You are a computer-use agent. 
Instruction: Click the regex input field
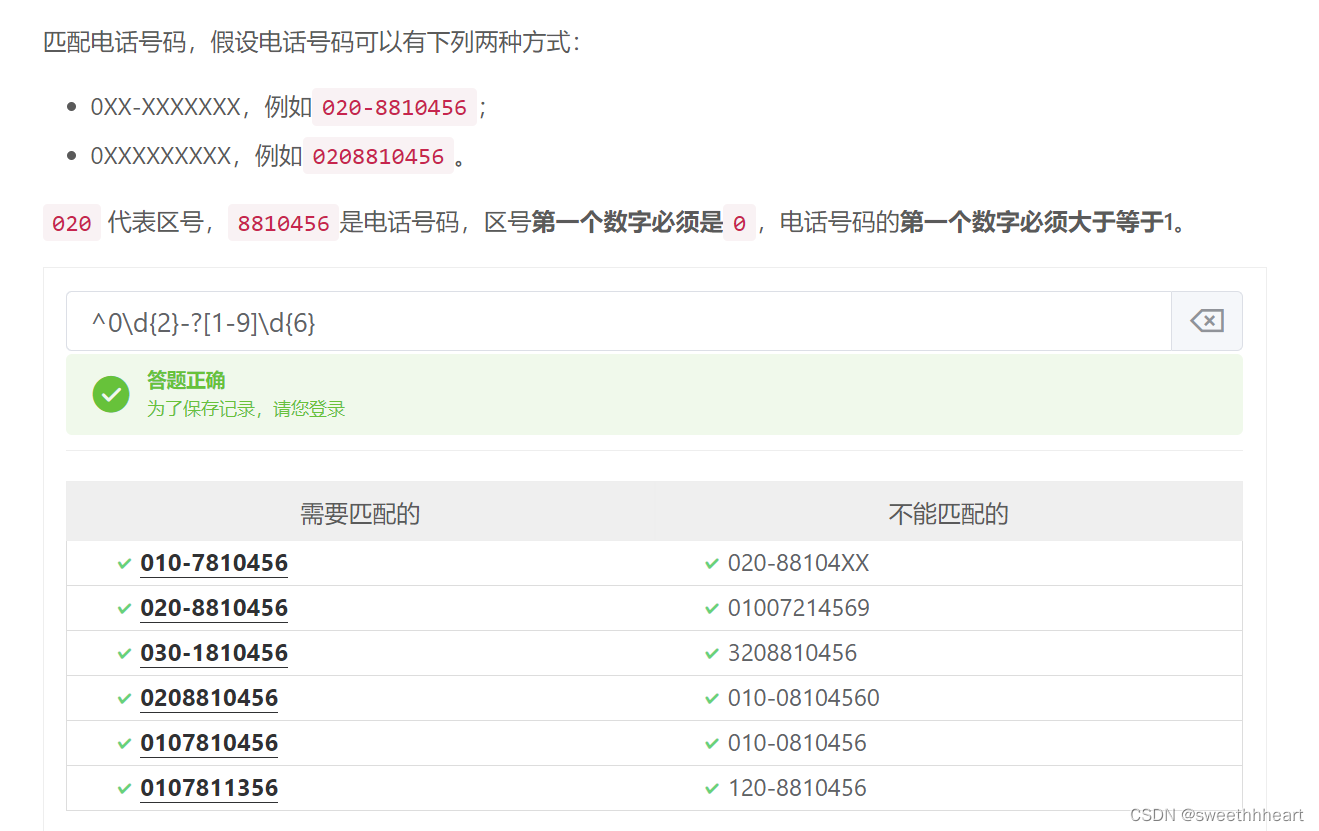point(619,321)
